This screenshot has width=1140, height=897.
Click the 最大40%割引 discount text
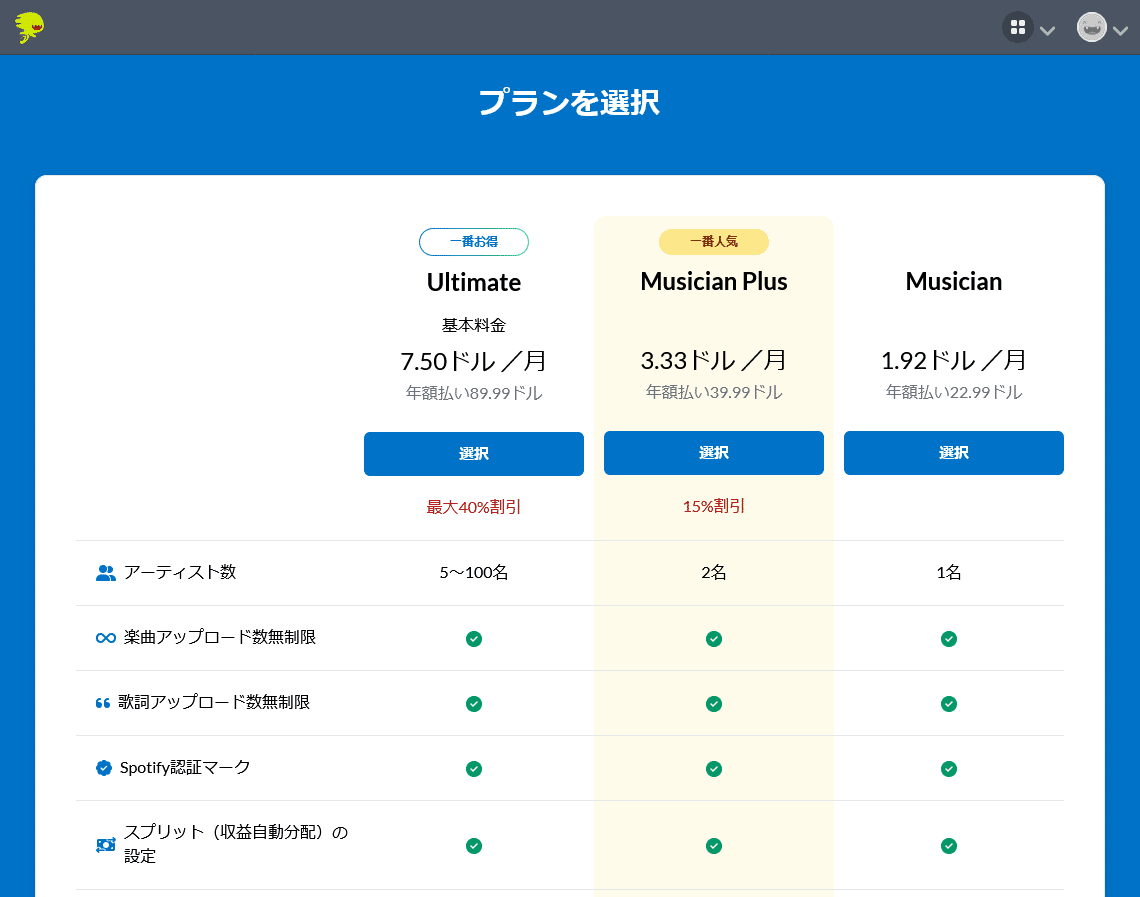click(x=473, y=505)
